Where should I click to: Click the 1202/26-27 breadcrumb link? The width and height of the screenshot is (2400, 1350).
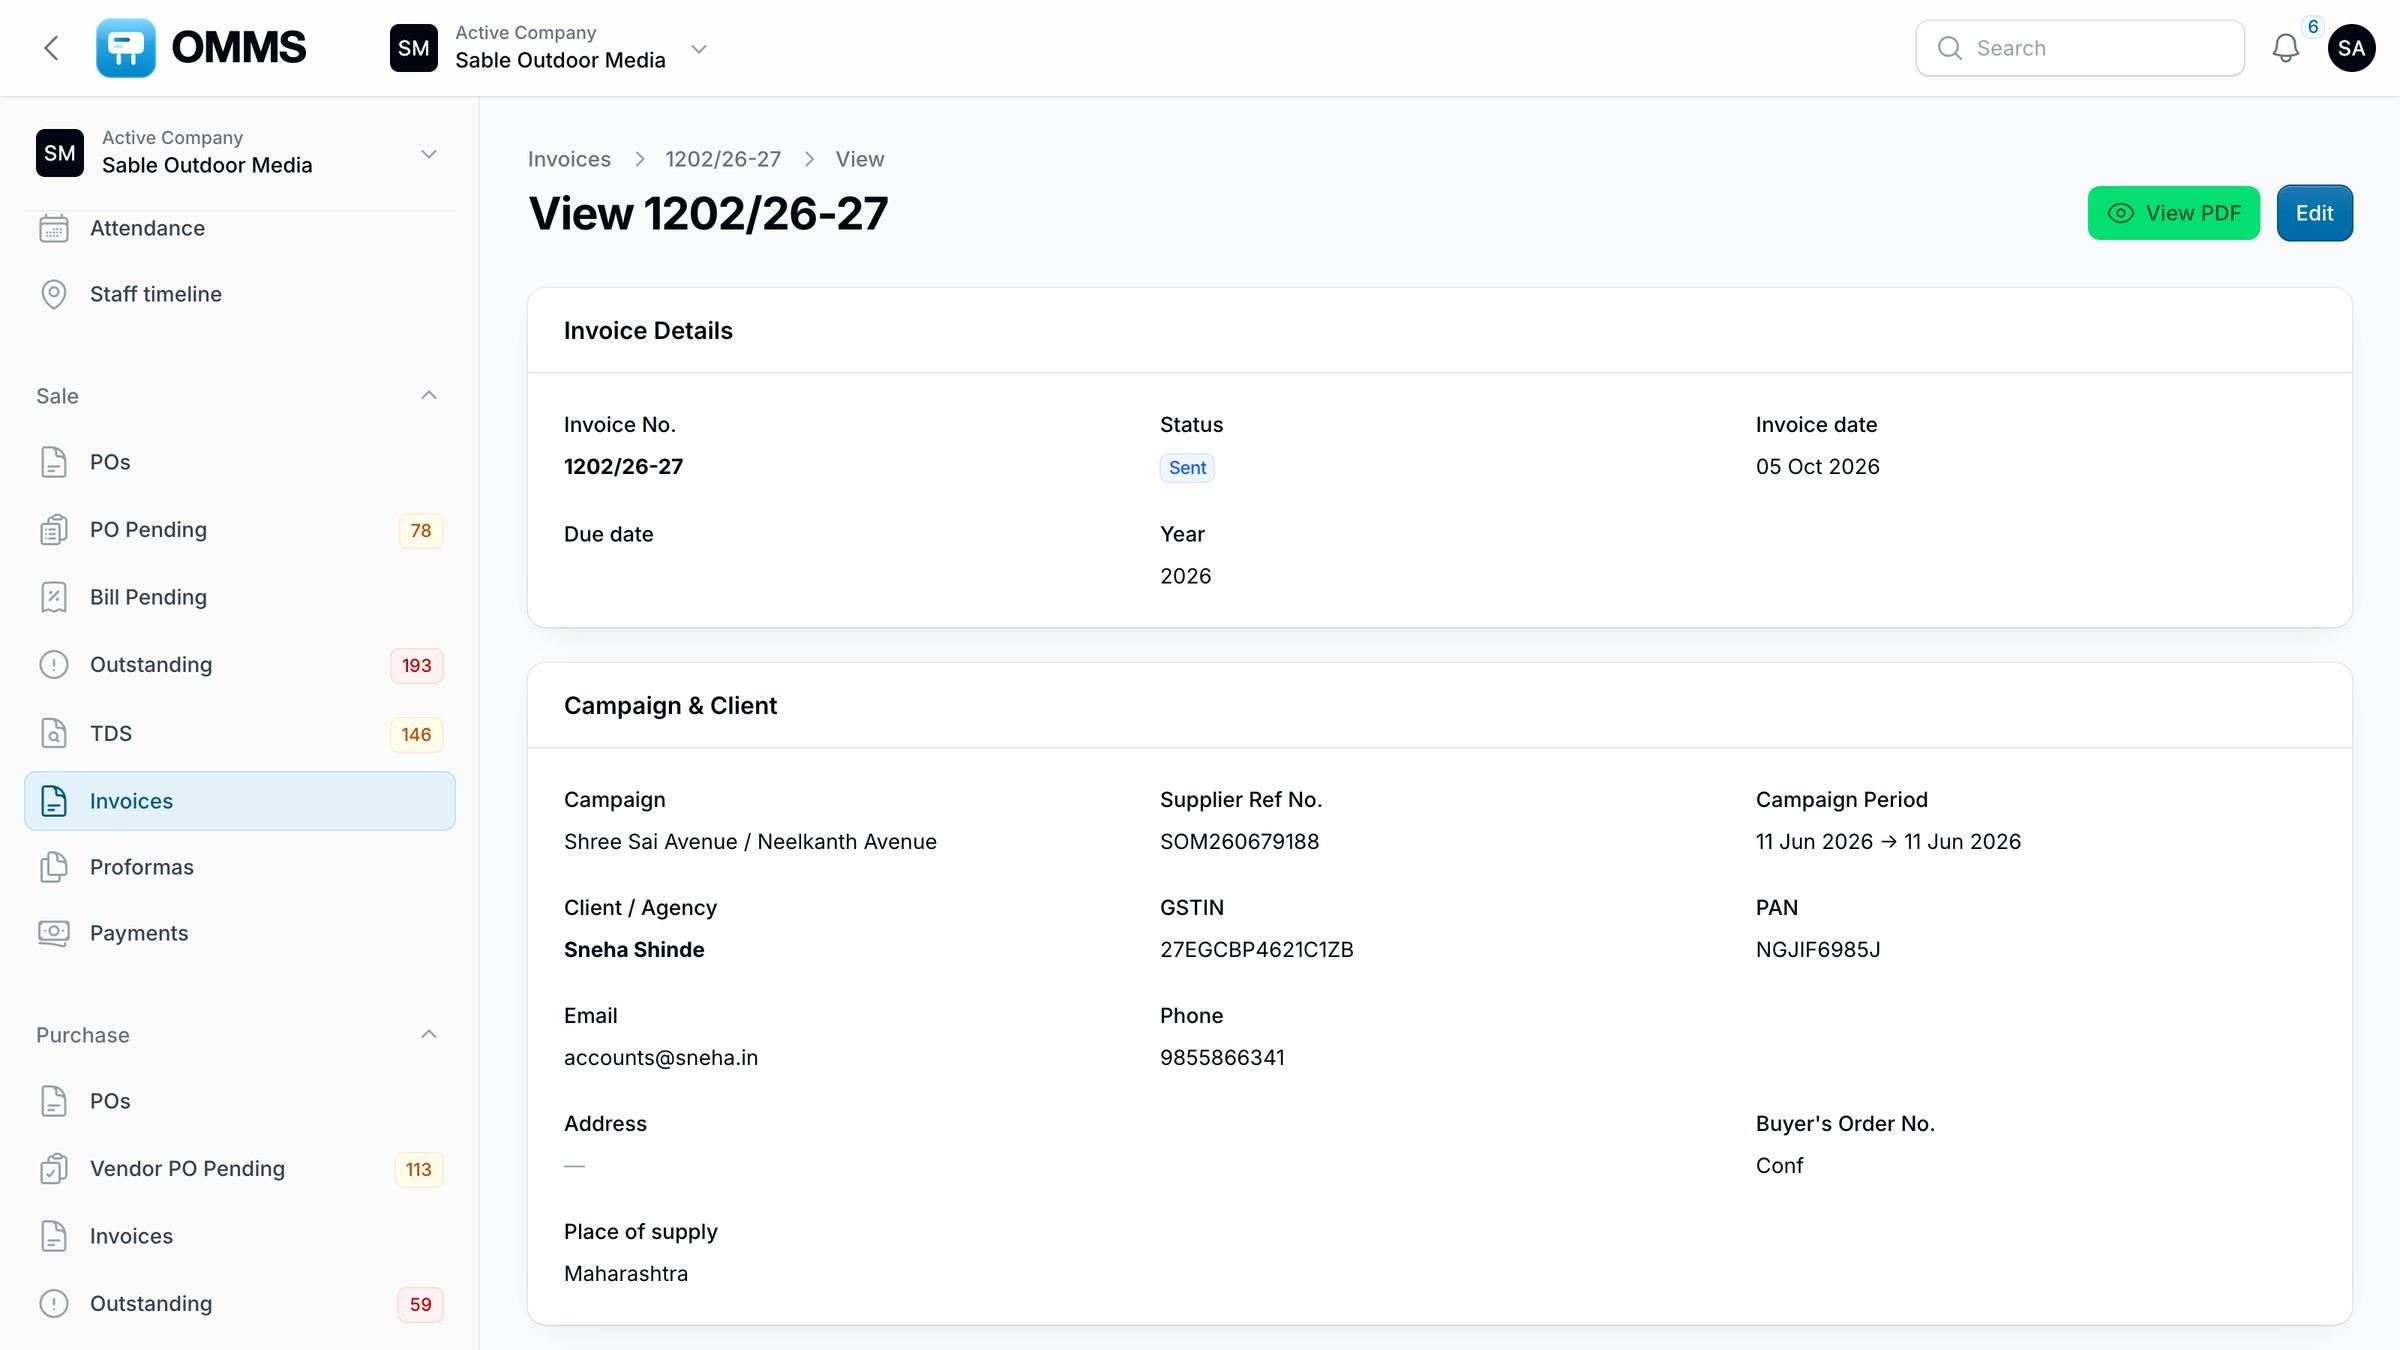point(723,159)
